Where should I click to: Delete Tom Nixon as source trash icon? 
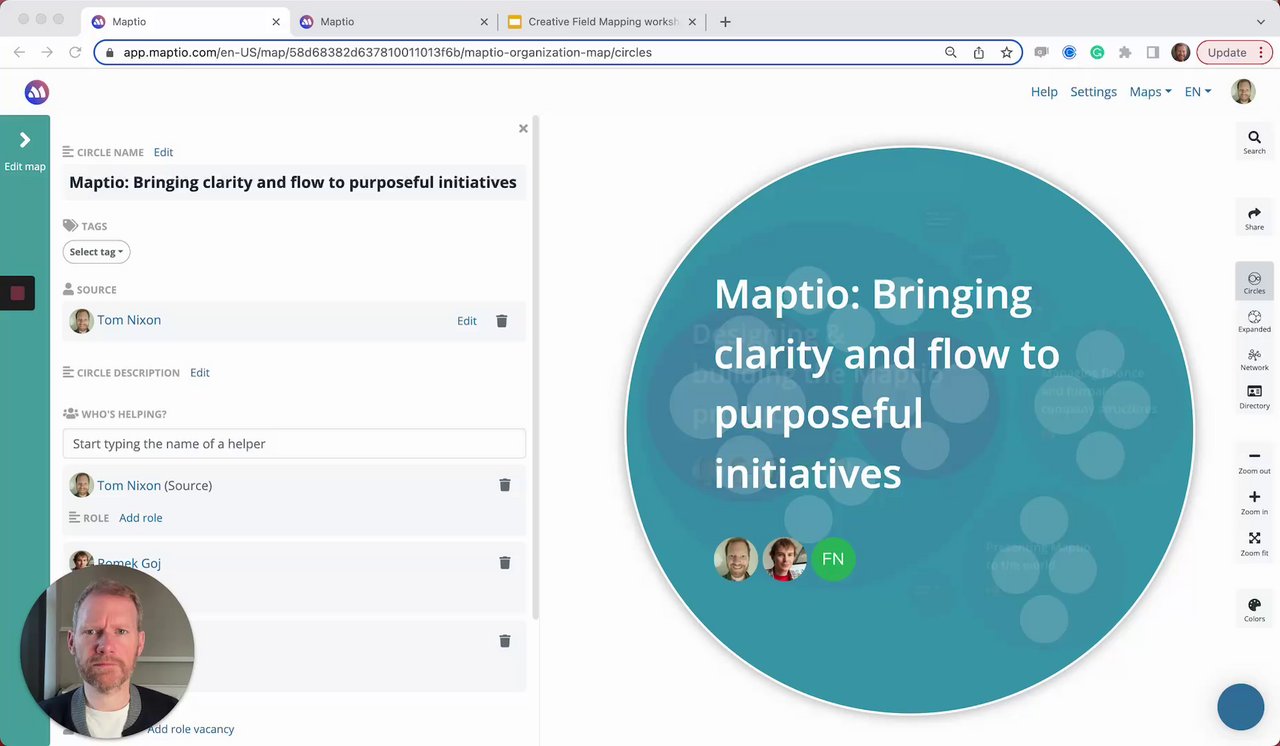tap(502, 321)
